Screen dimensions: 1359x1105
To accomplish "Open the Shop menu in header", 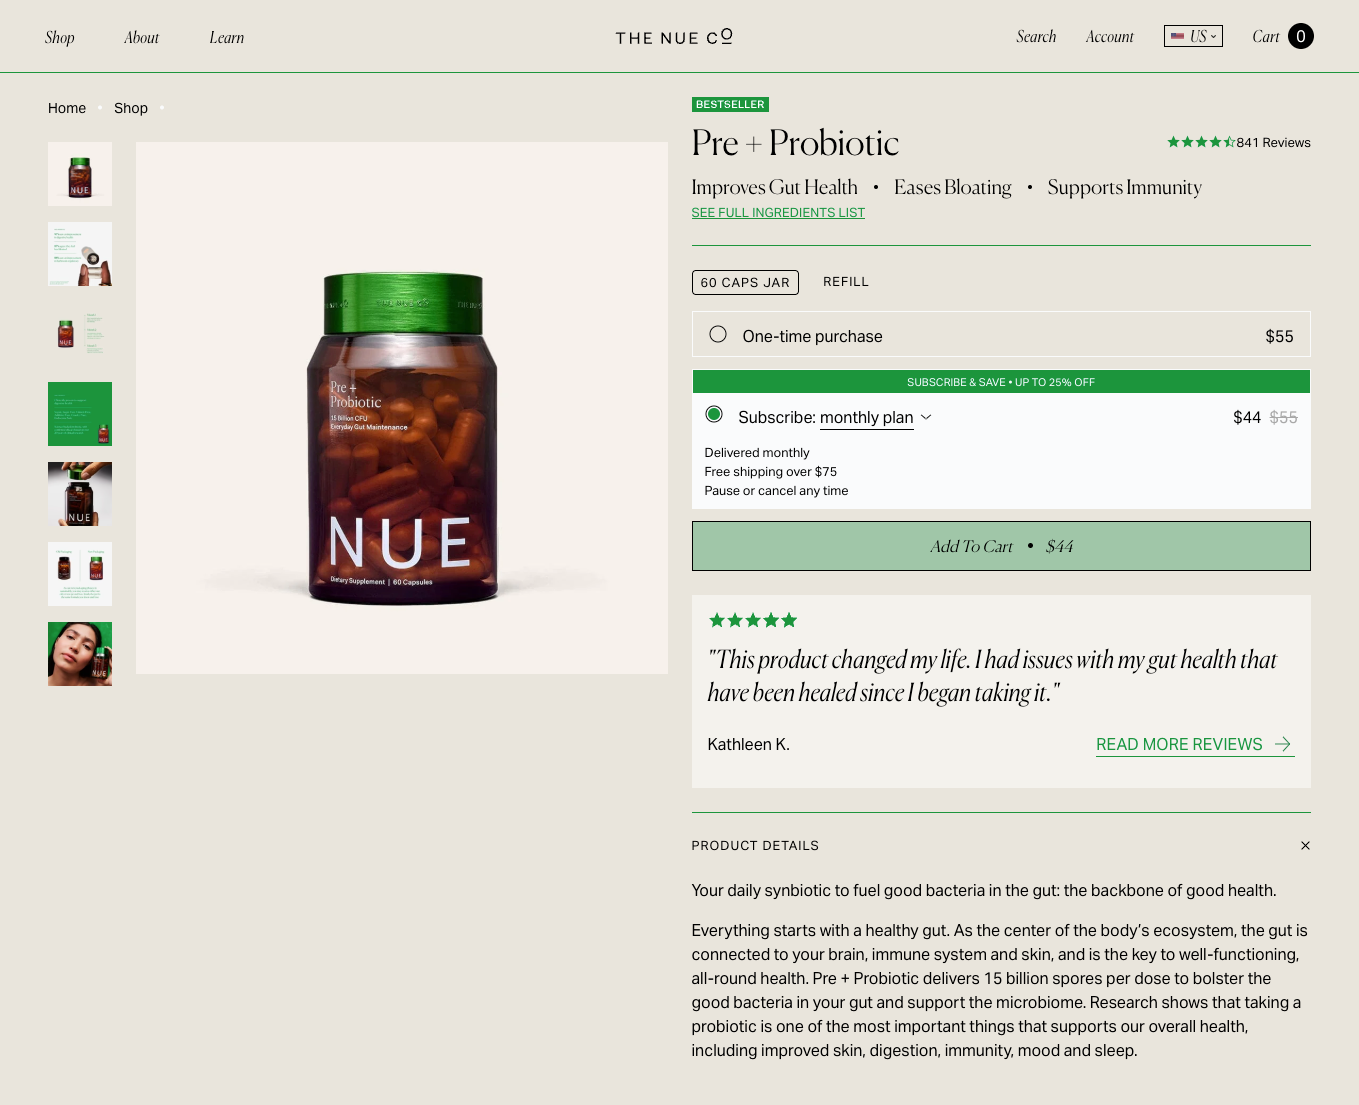I will [x=60, y=38].
